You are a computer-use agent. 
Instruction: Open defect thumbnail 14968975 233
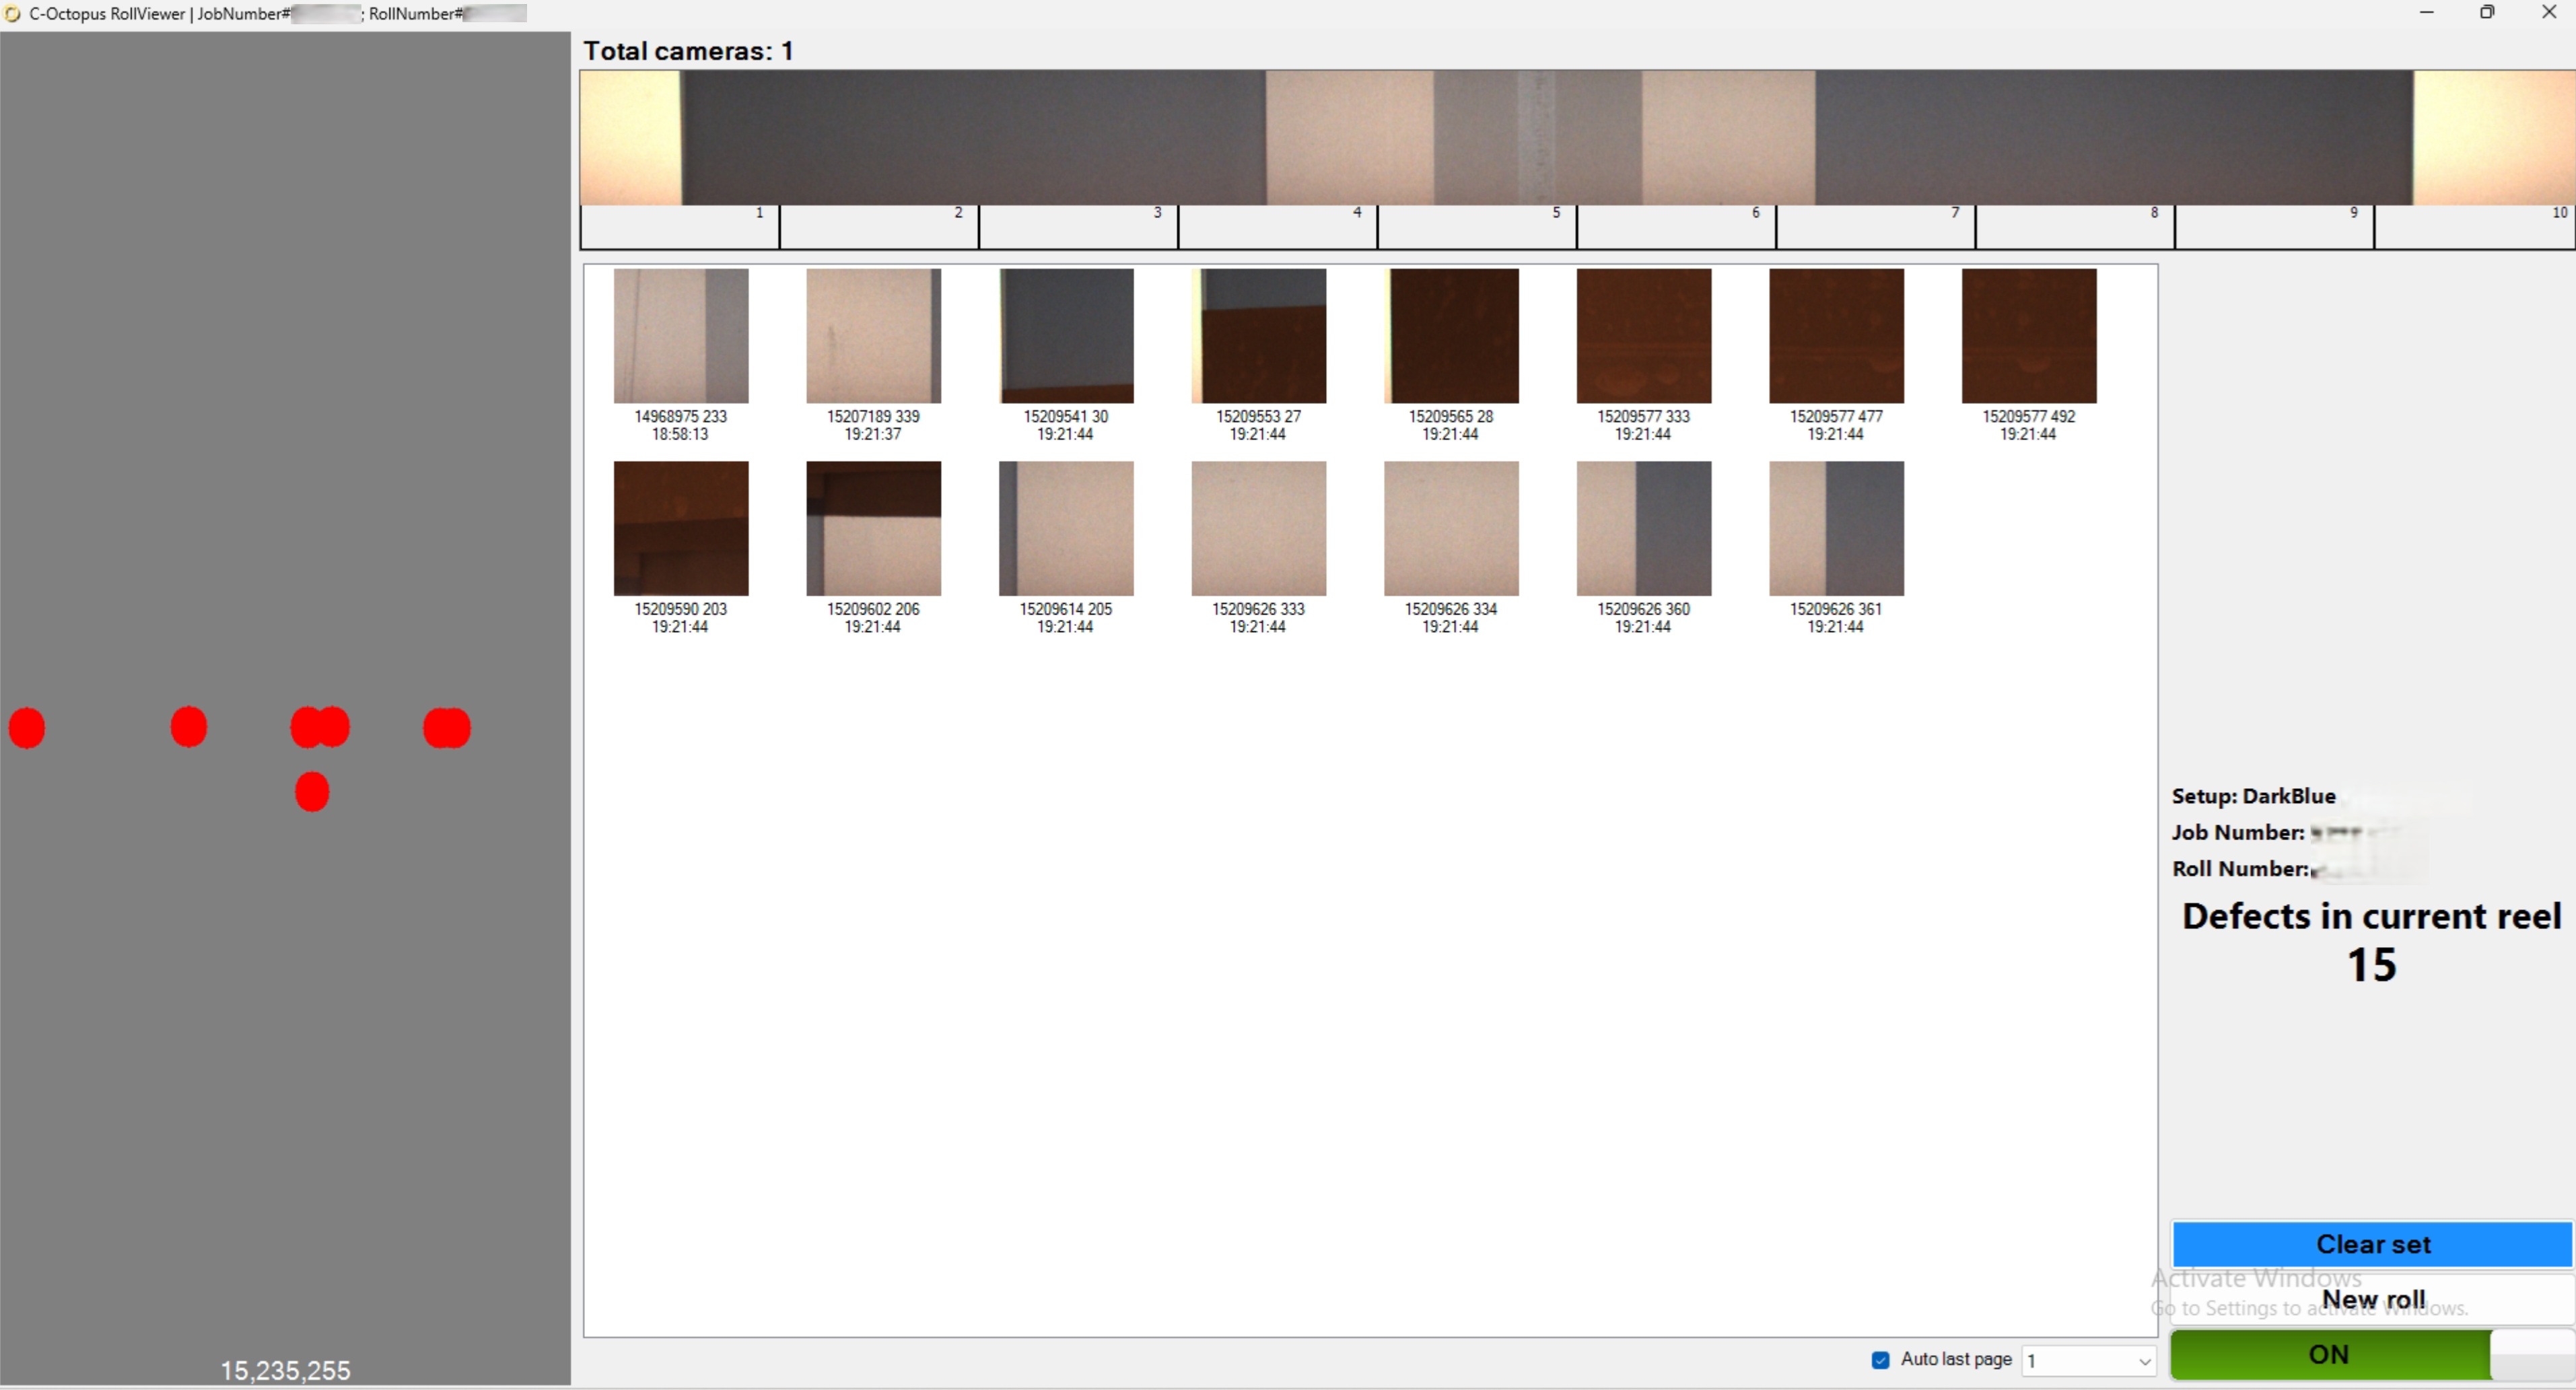pos(680,336)
